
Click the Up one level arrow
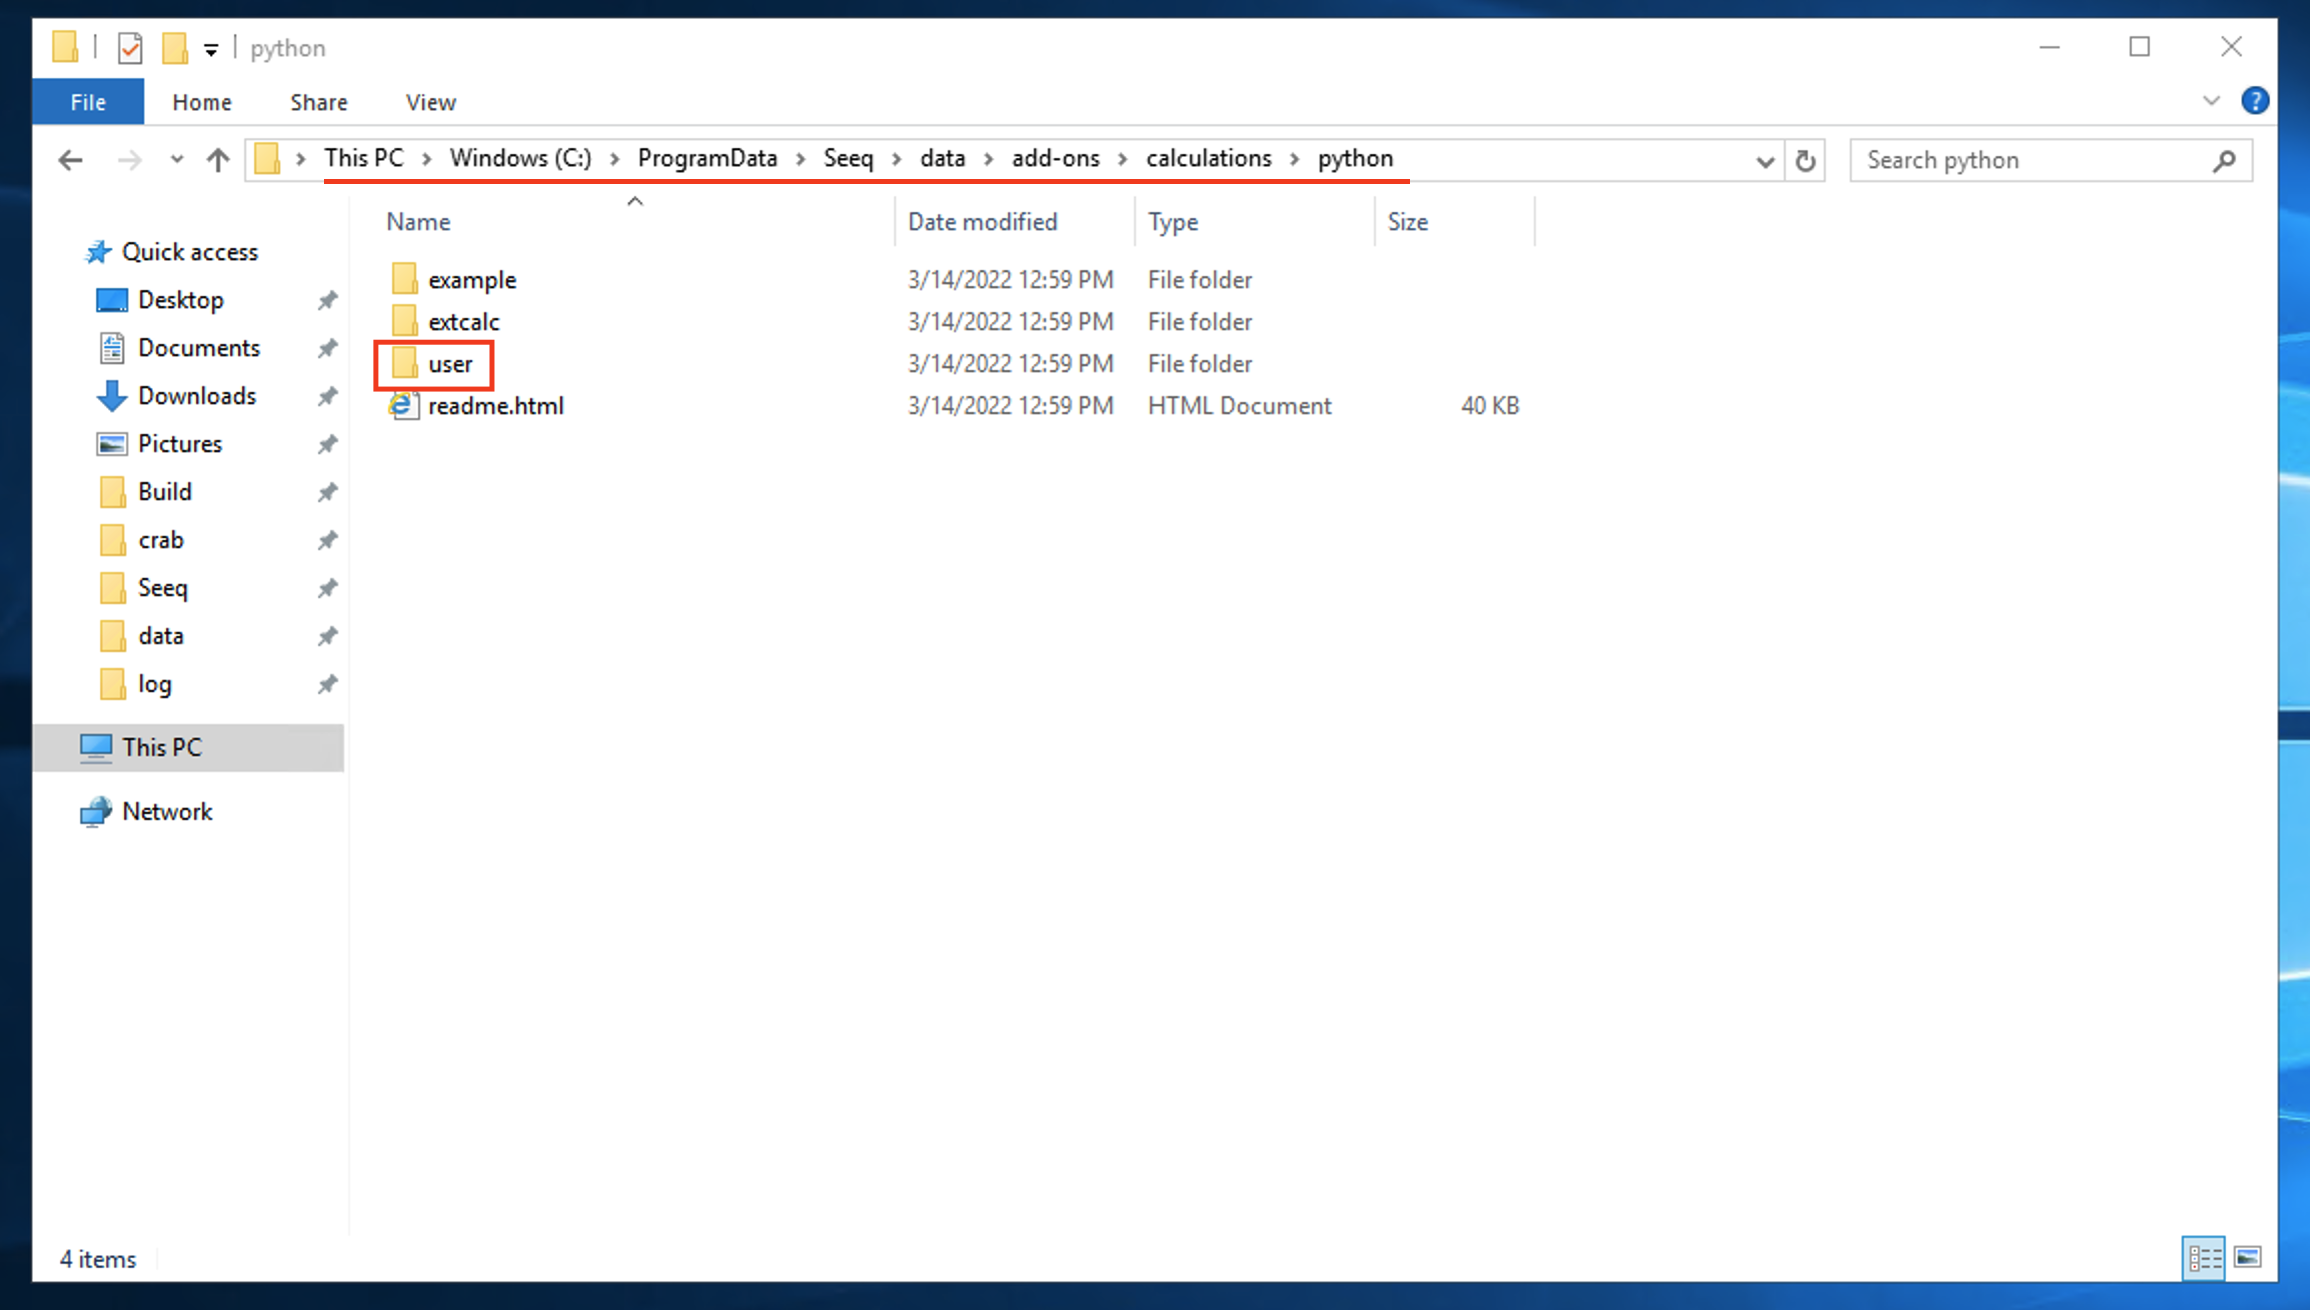[x=217, y=160]
